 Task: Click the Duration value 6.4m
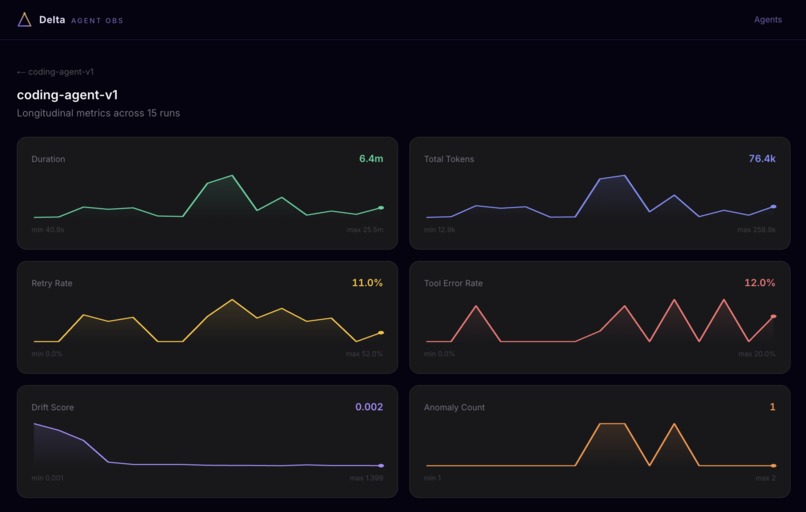371,159
